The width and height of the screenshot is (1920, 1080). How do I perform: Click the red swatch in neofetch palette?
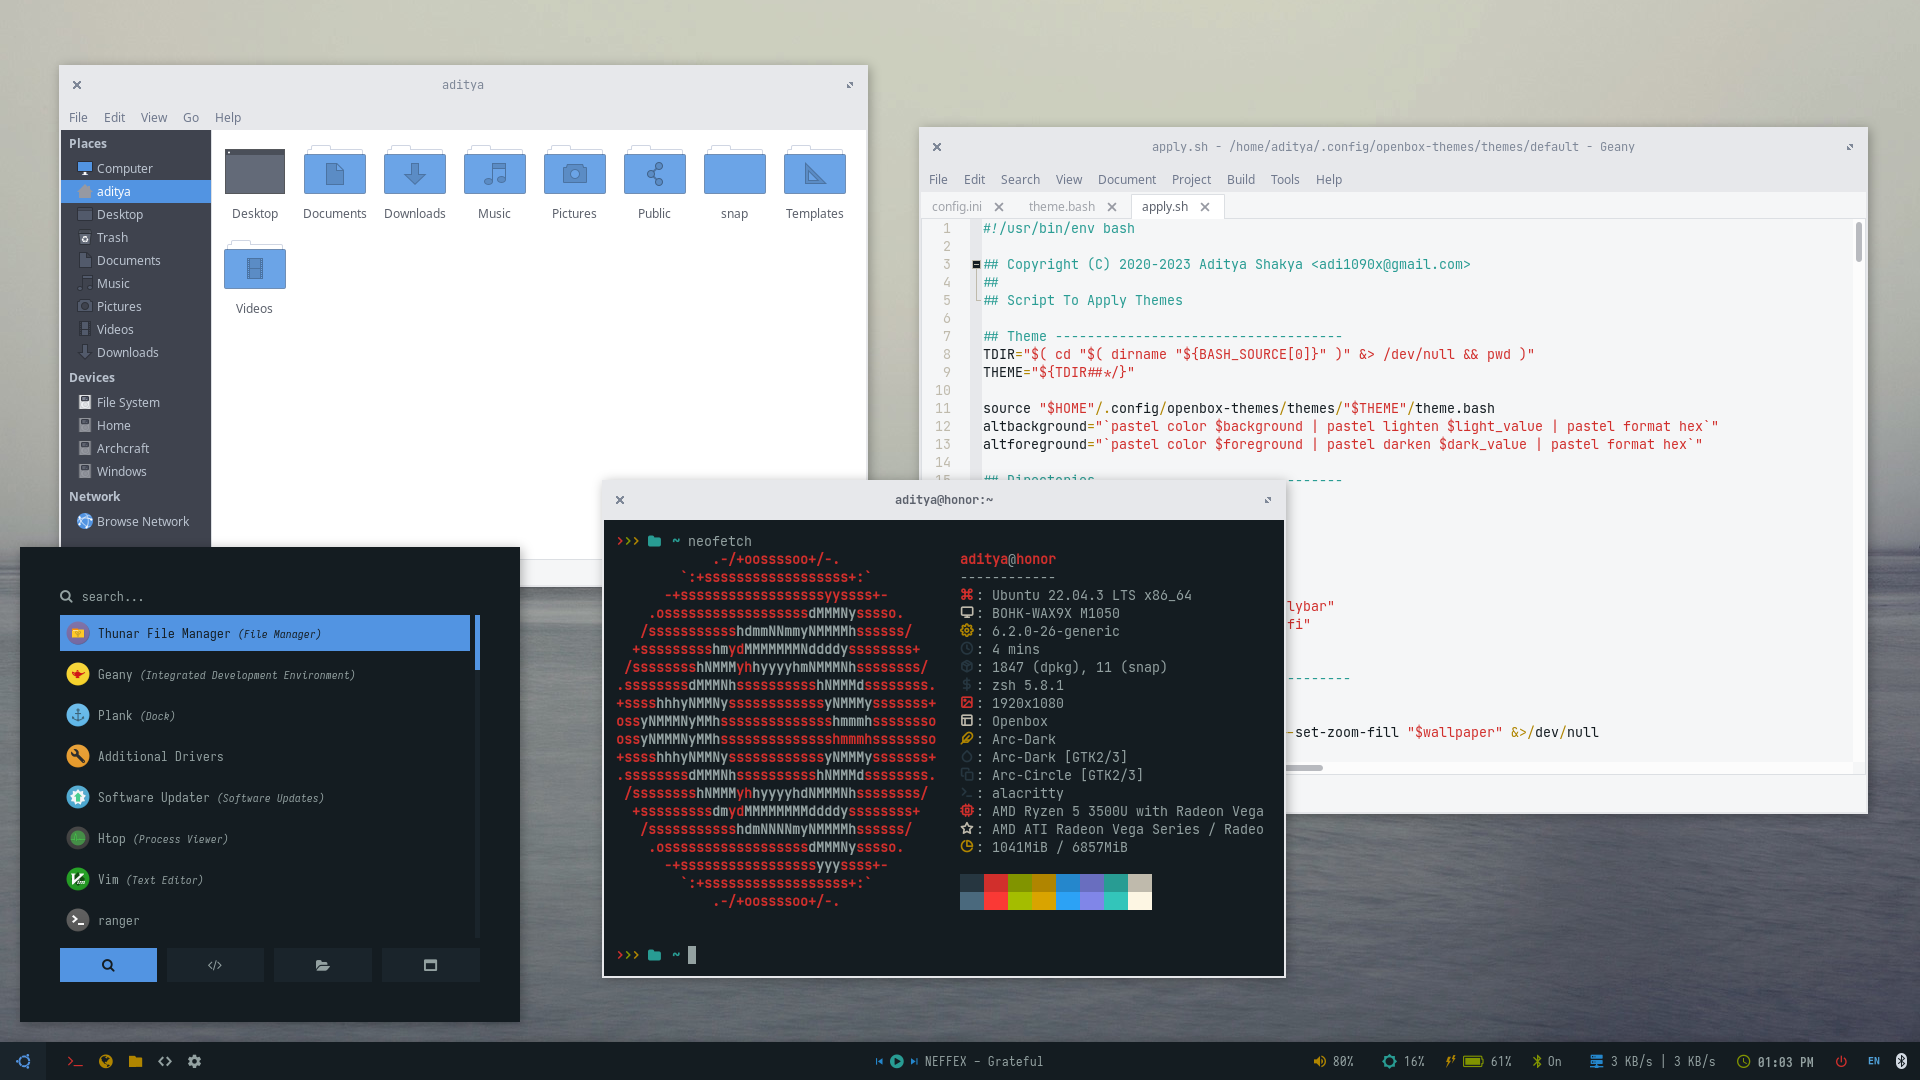[x=995, y=883]
